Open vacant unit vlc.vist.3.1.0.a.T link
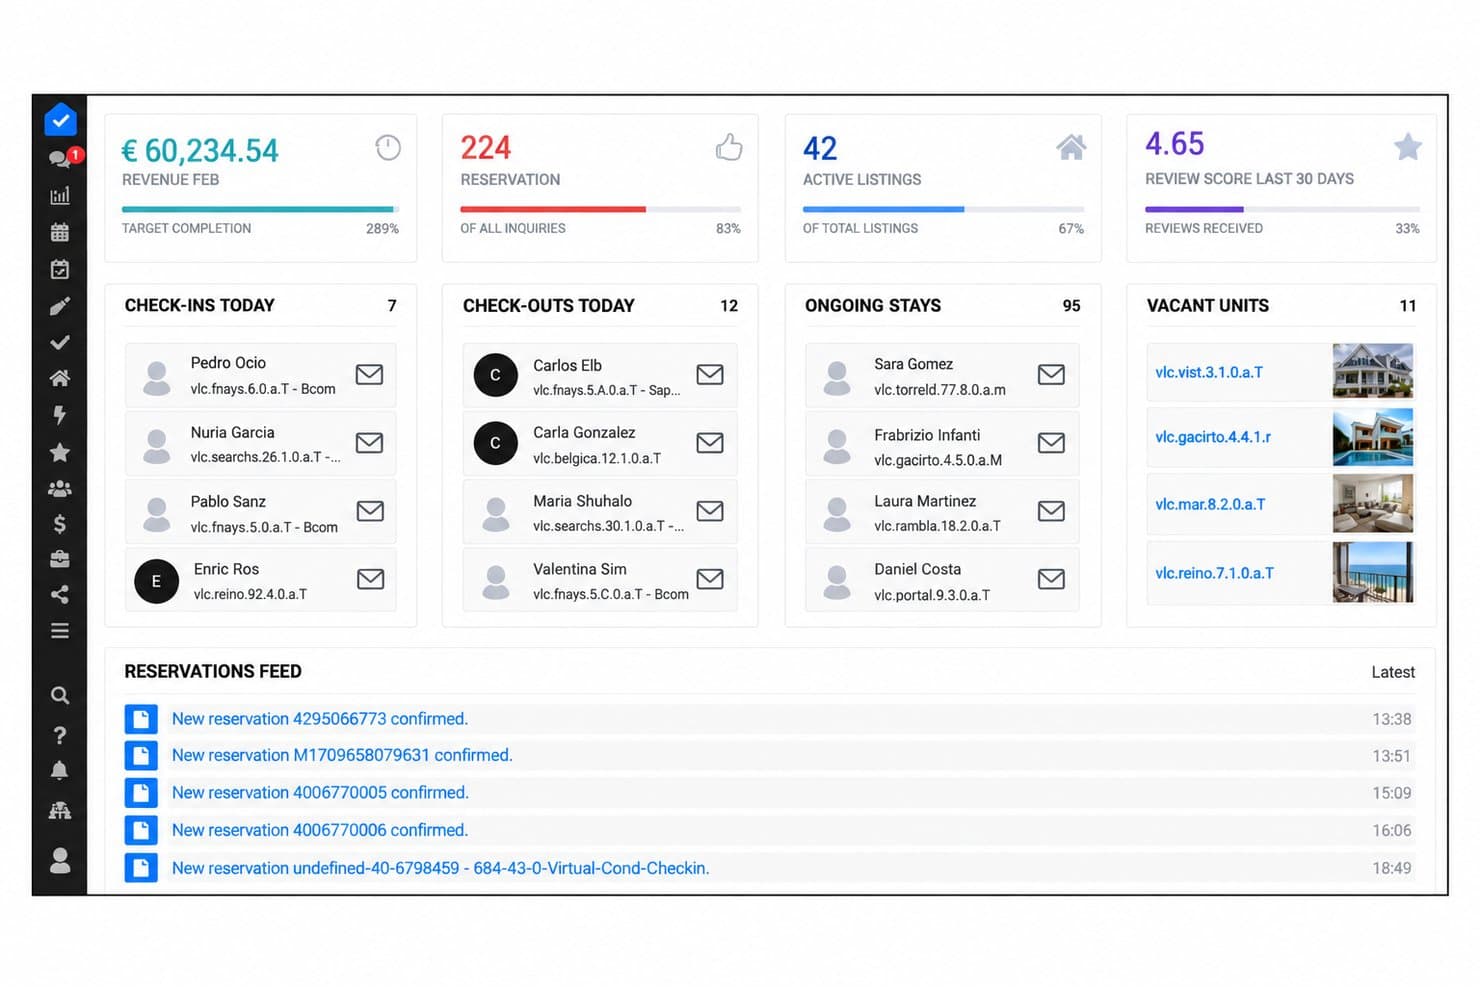This screenshot has height=987, width=1480. click(x=1209, y=372)
